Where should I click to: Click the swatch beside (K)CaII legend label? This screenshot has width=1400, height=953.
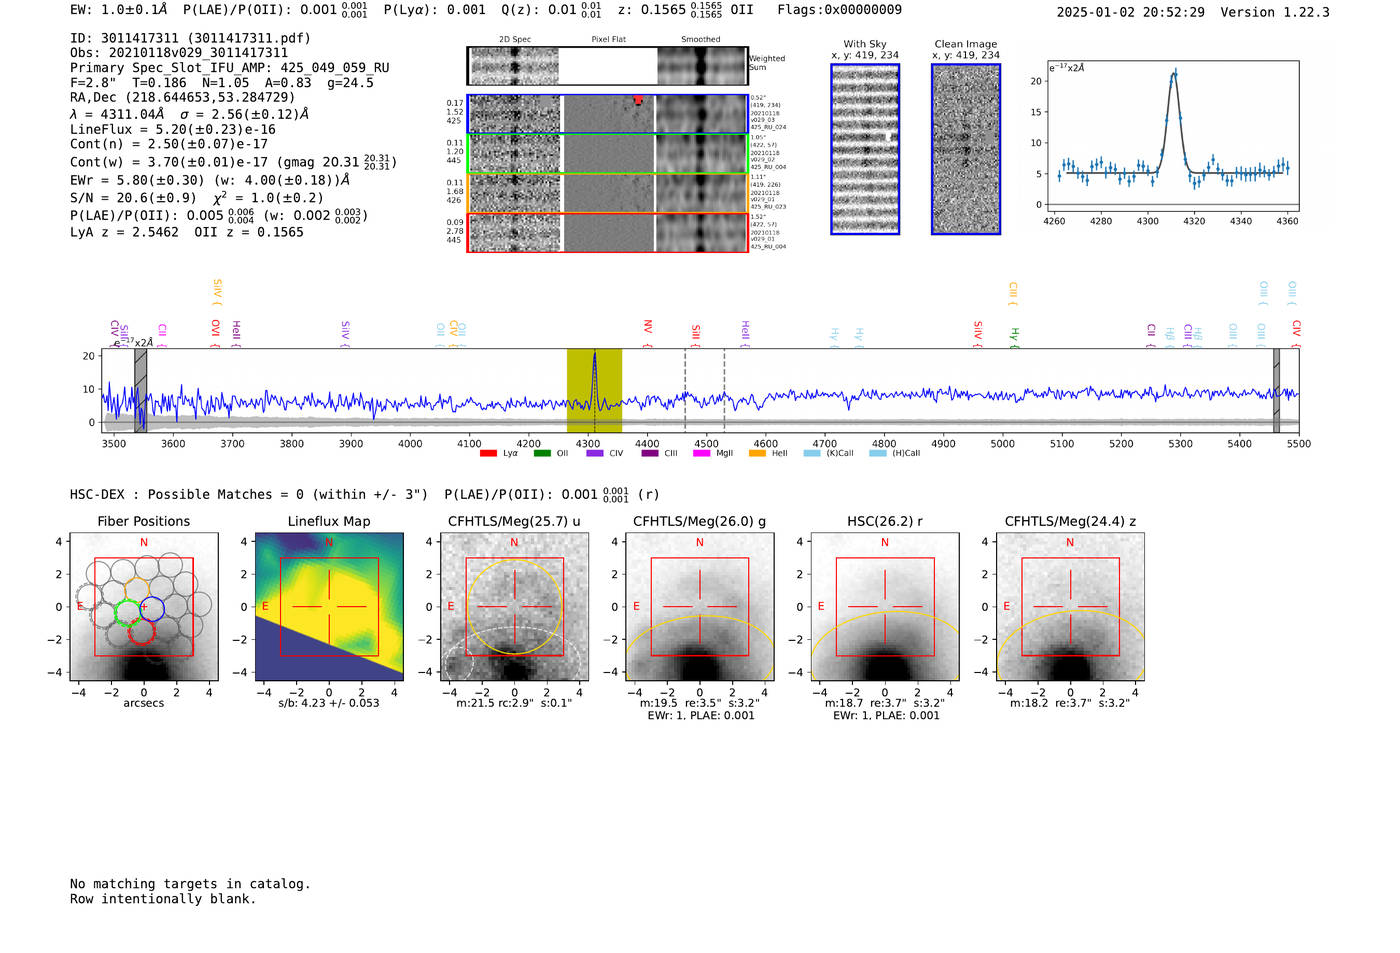tap(812, 453)
